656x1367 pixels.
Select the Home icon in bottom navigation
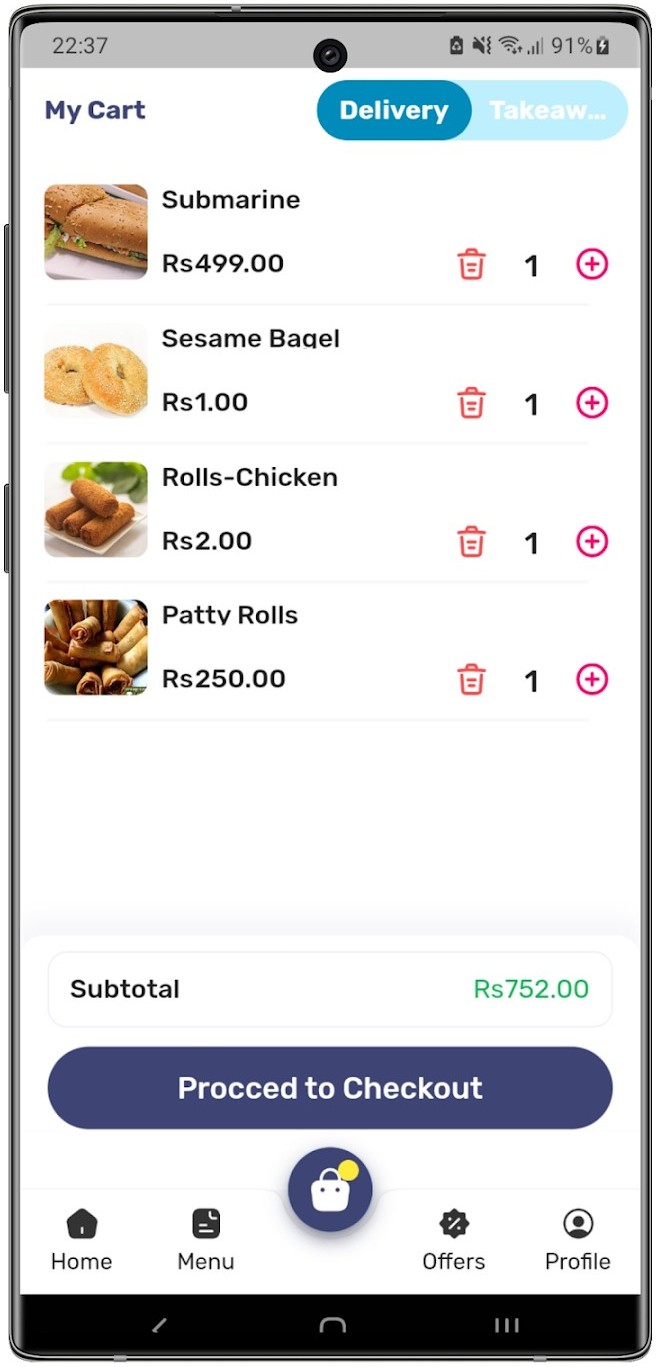click(80, 1222)
